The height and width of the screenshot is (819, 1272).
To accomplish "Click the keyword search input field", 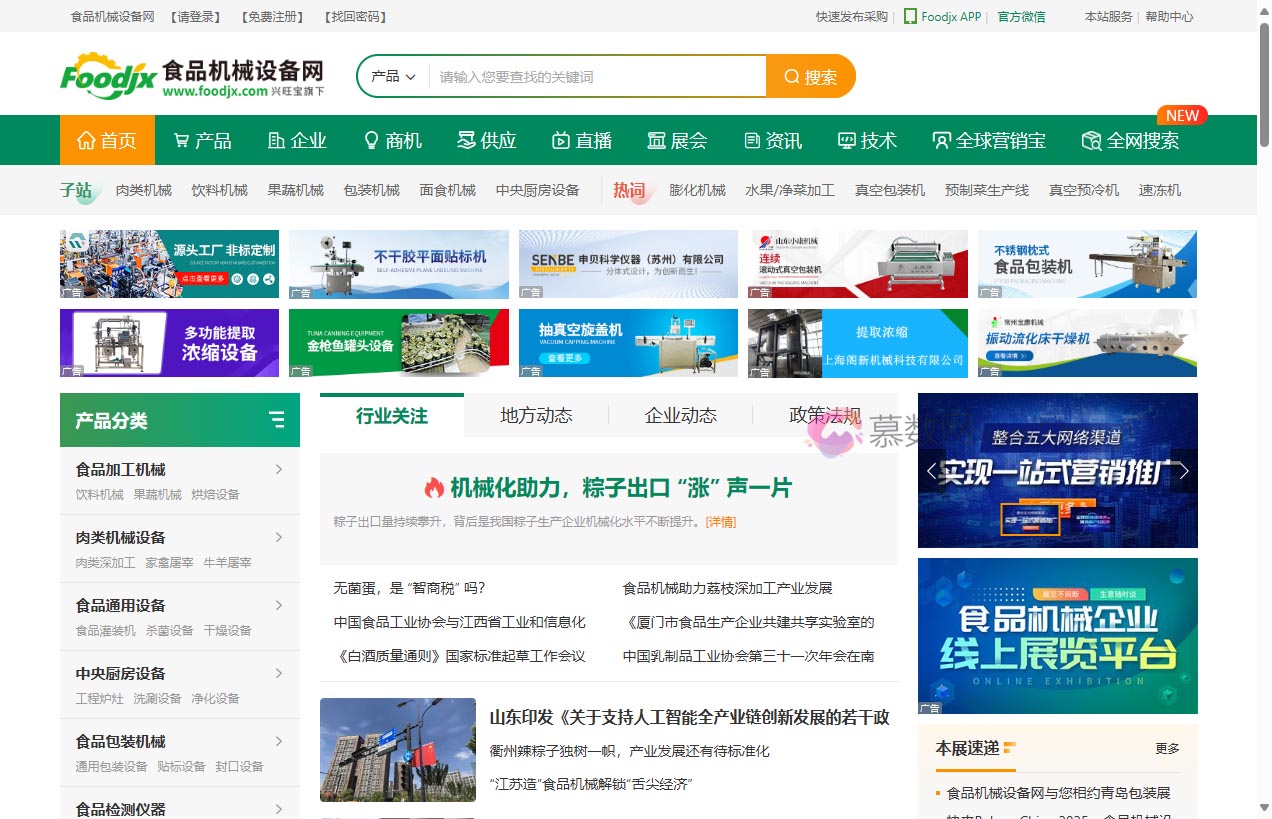I will click(597, 77).
